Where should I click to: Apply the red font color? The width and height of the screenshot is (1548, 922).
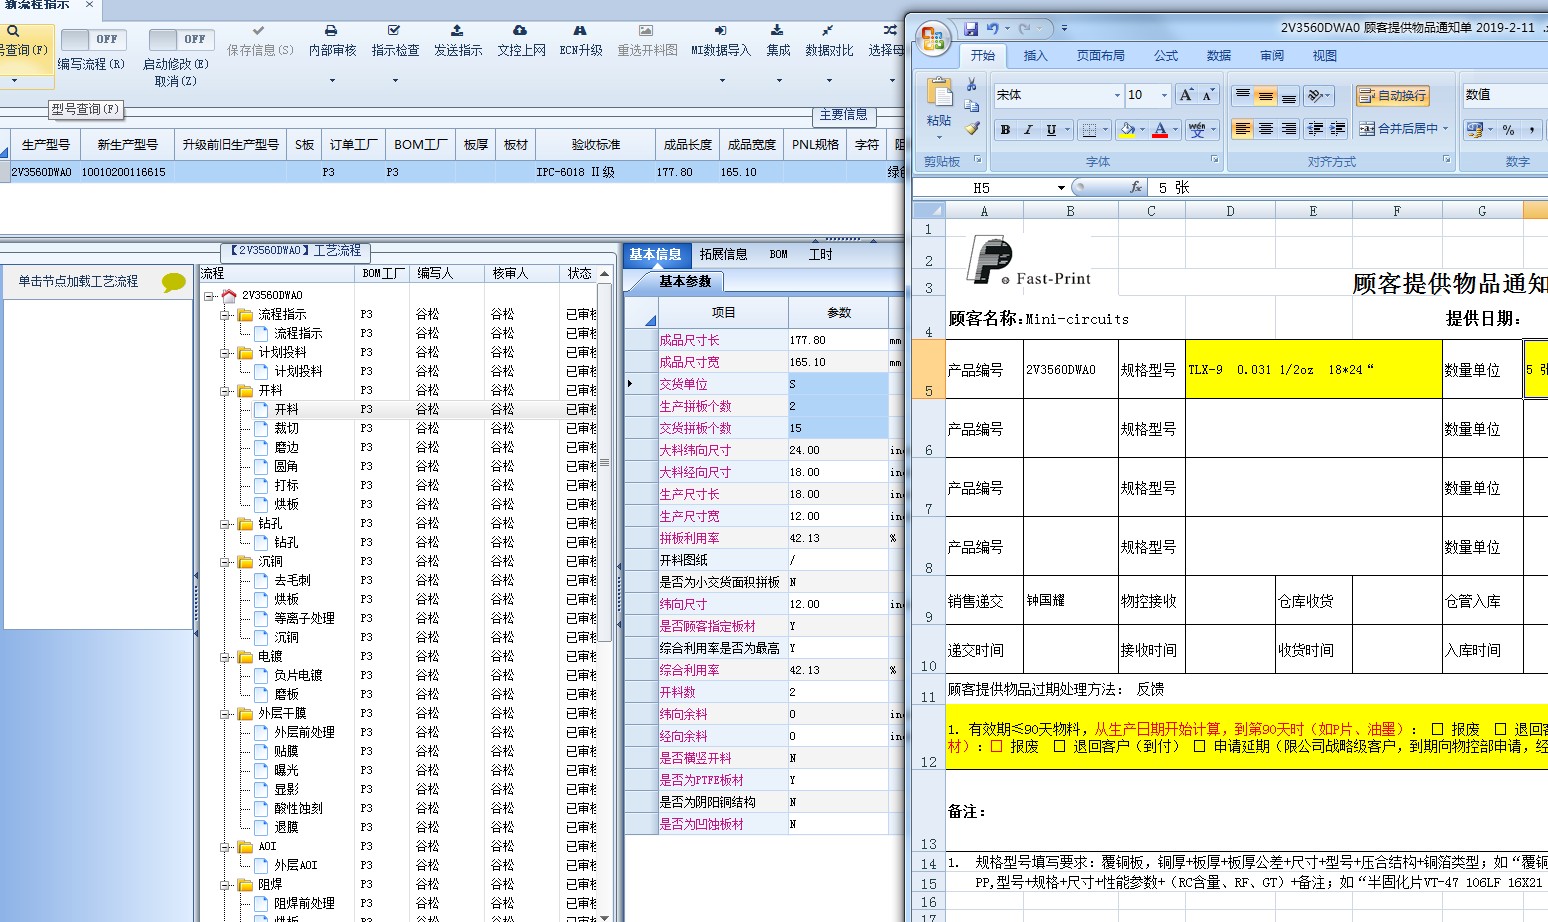(1160, 130)
